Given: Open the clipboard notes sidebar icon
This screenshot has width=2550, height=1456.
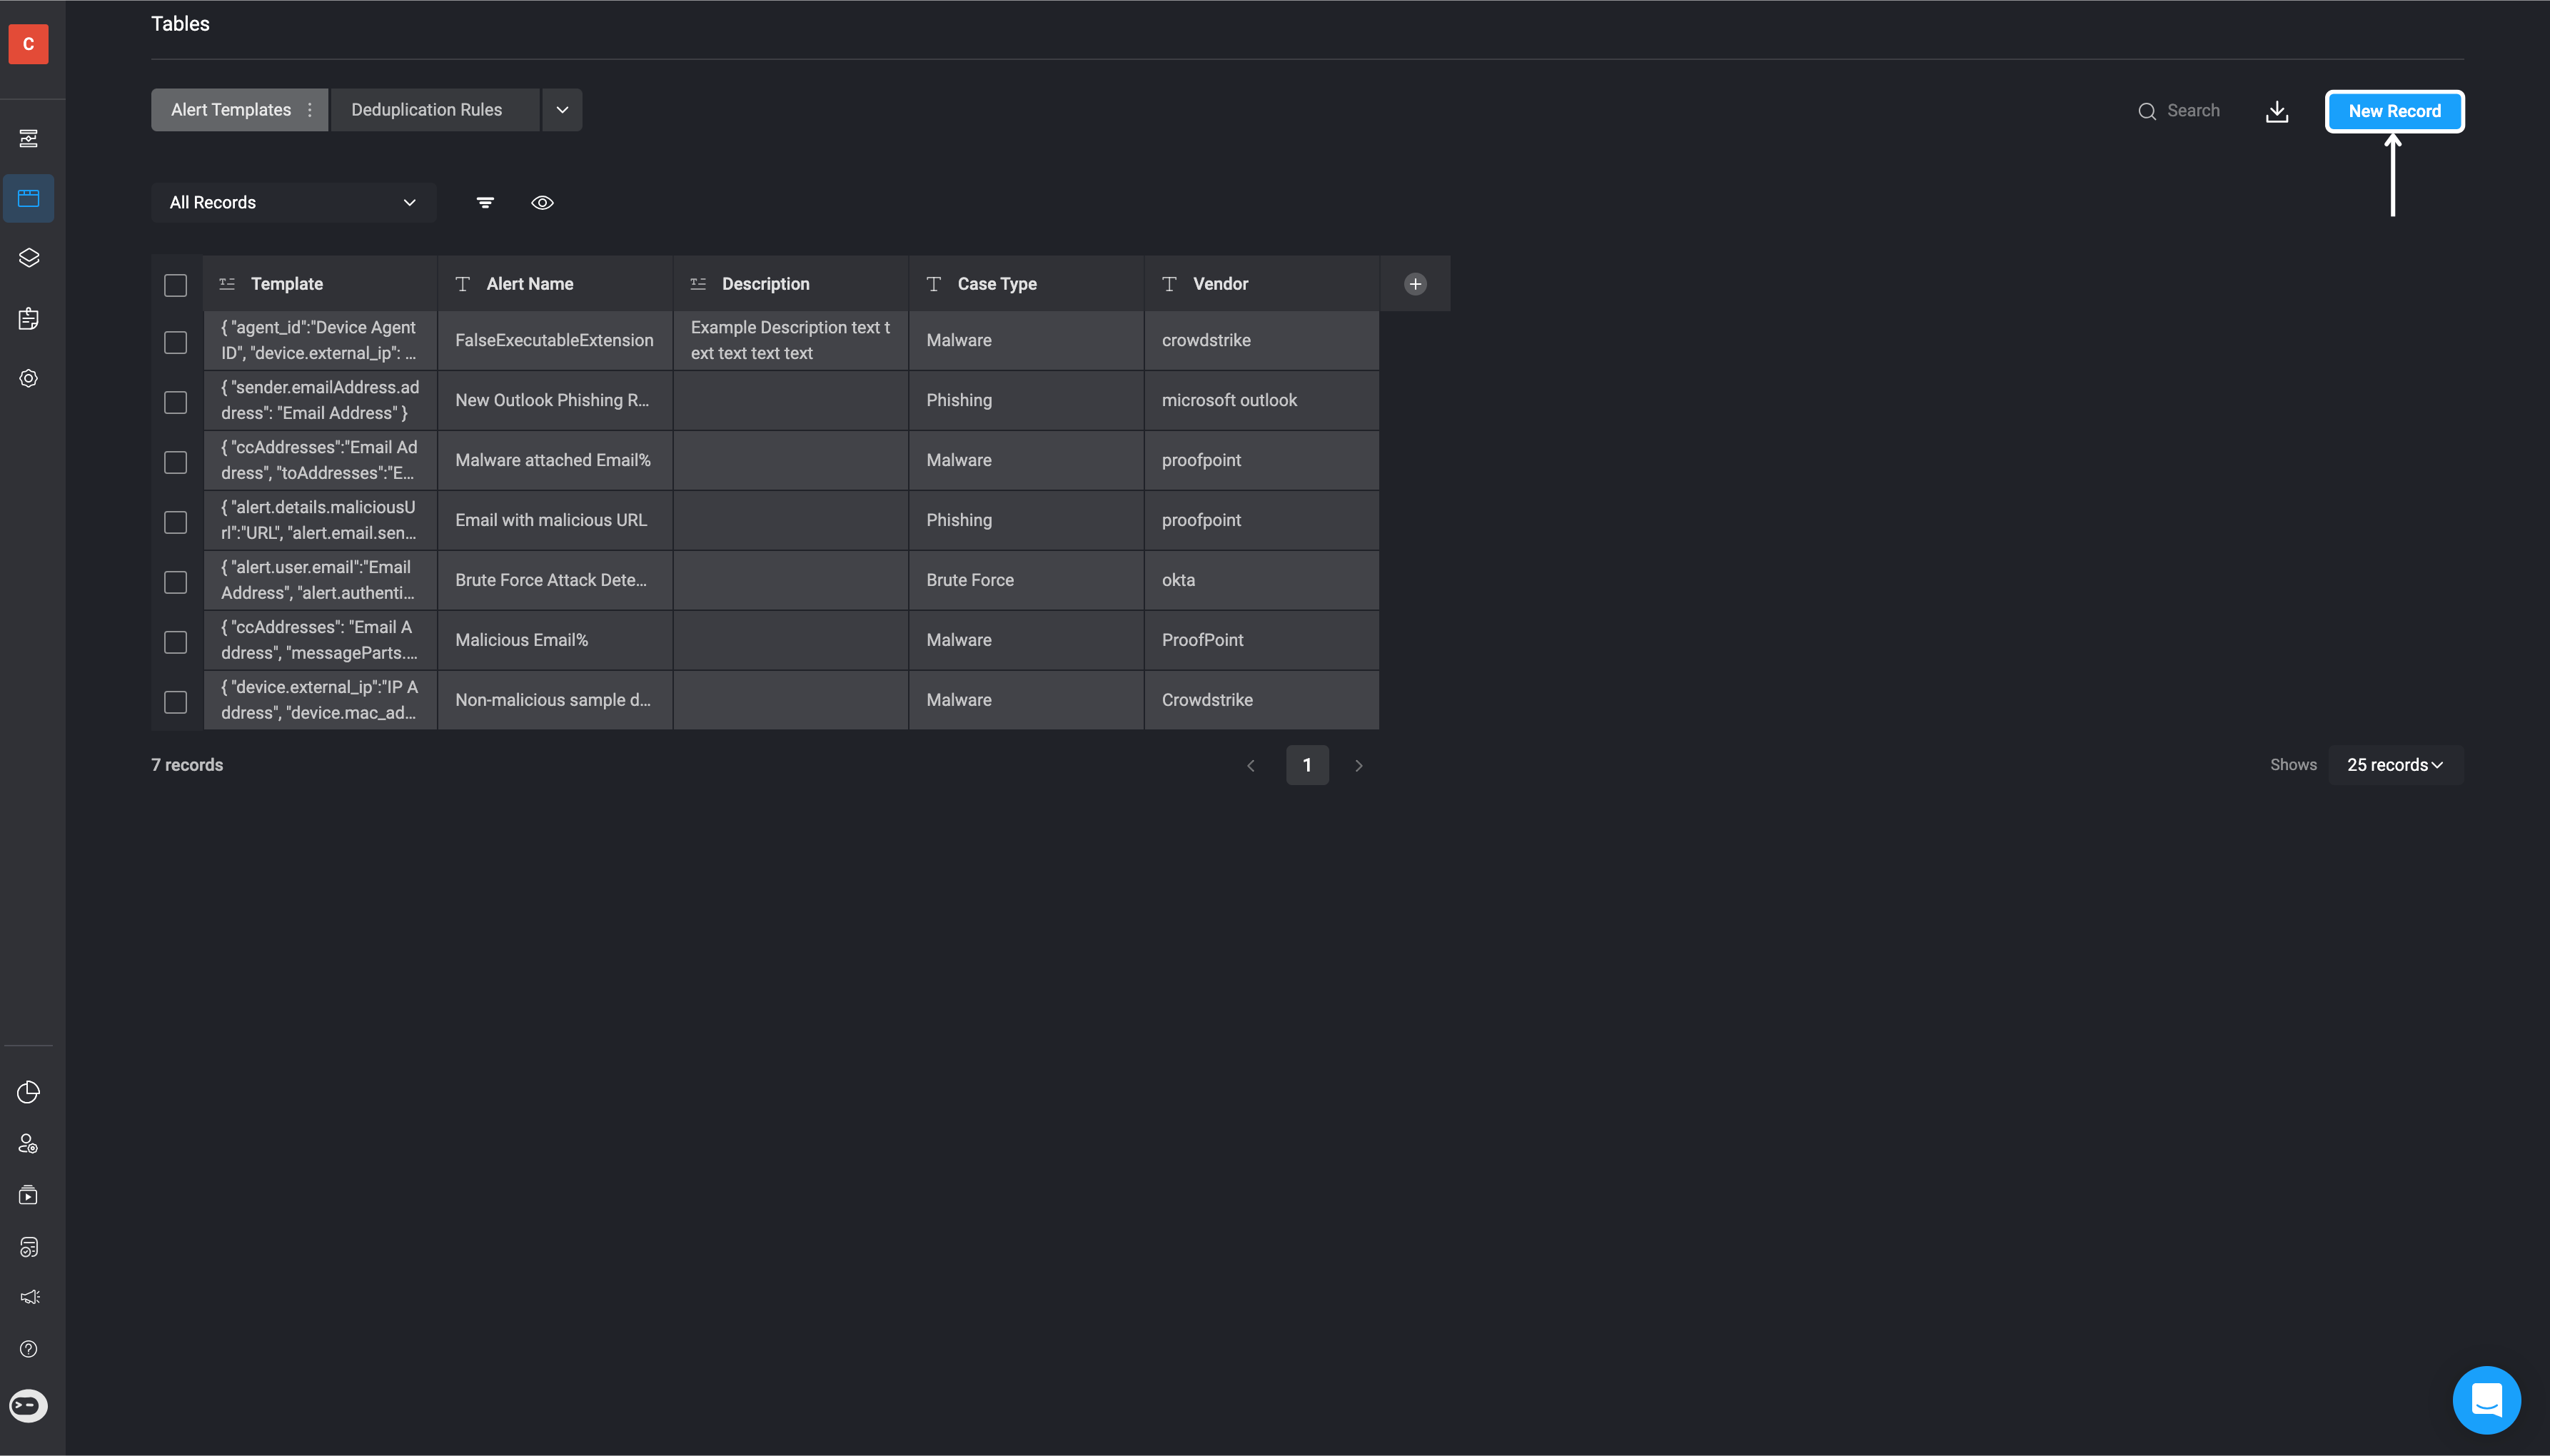Looking at the screenshot, I should [x=29, y=318].
